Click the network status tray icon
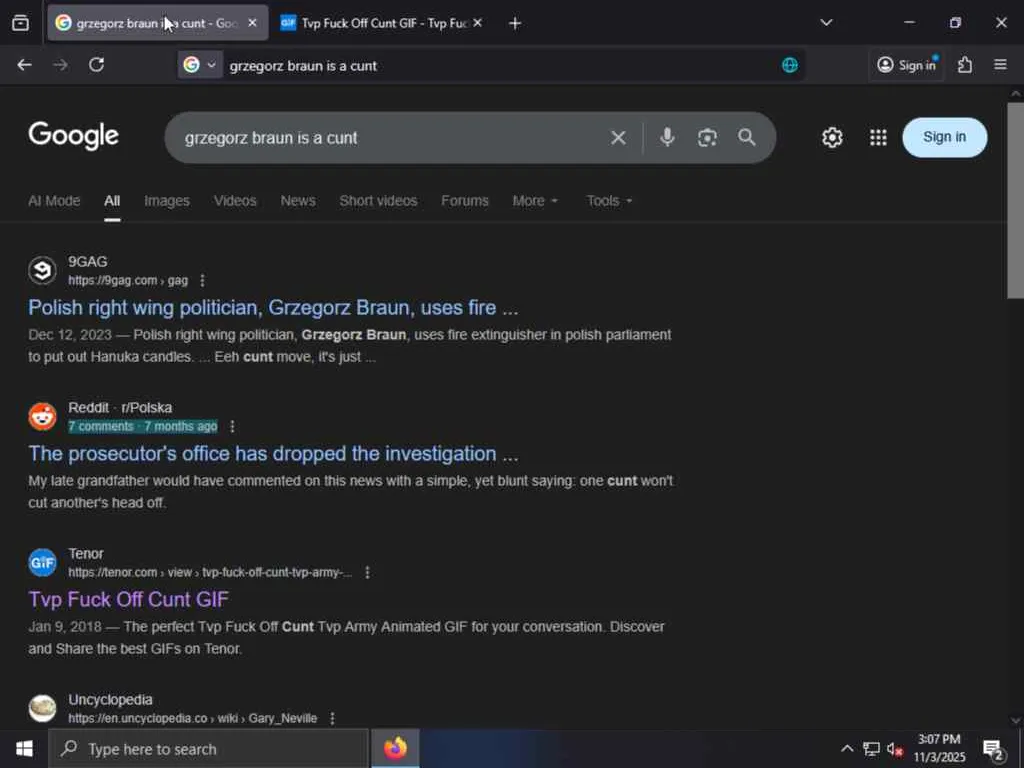 871,749
